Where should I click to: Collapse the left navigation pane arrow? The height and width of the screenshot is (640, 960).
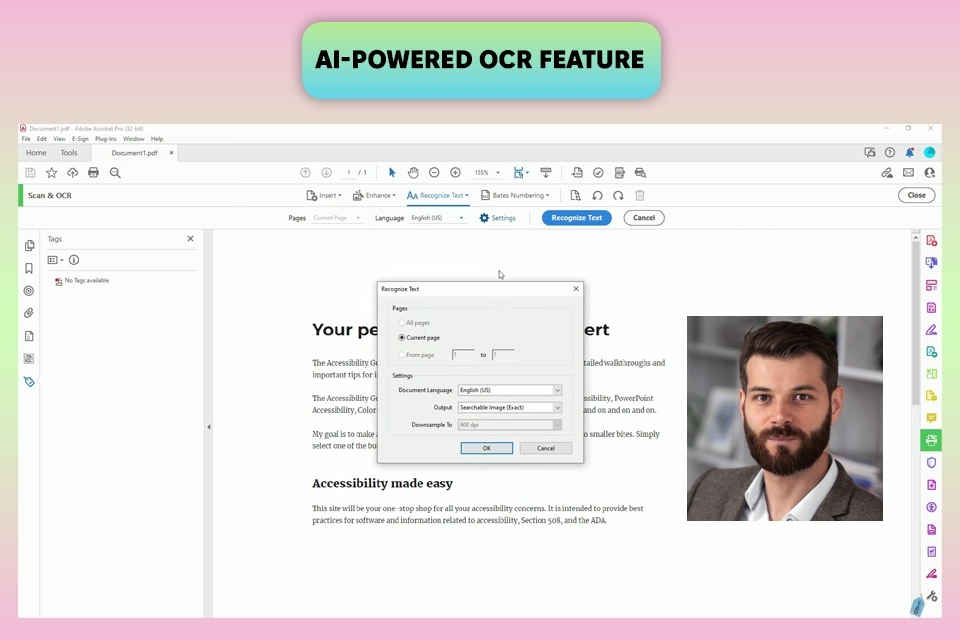tap(209, 427)
